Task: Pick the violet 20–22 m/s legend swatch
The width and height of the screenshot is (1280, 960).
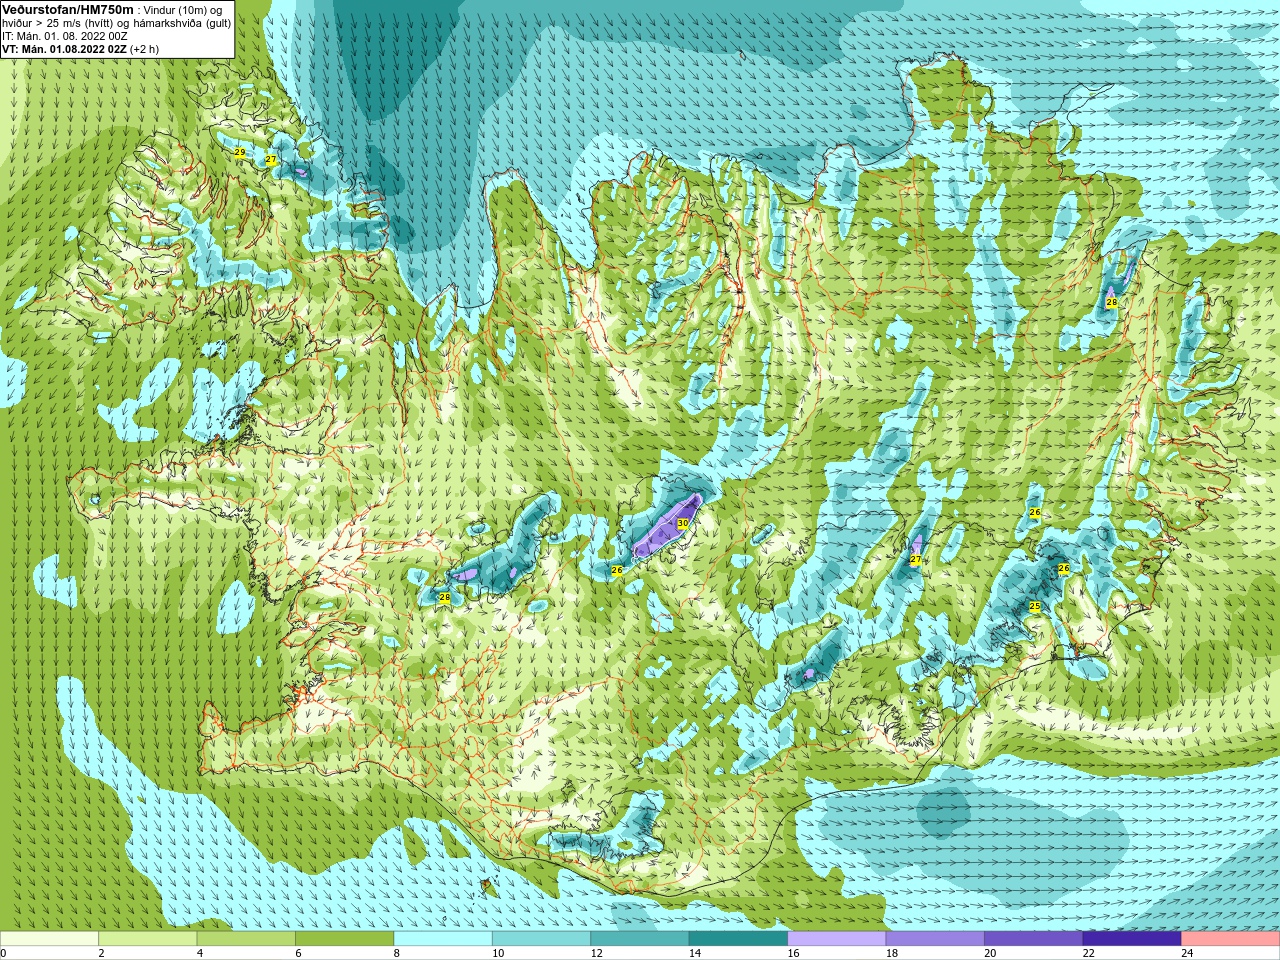Action: [x=1034, y=939]
